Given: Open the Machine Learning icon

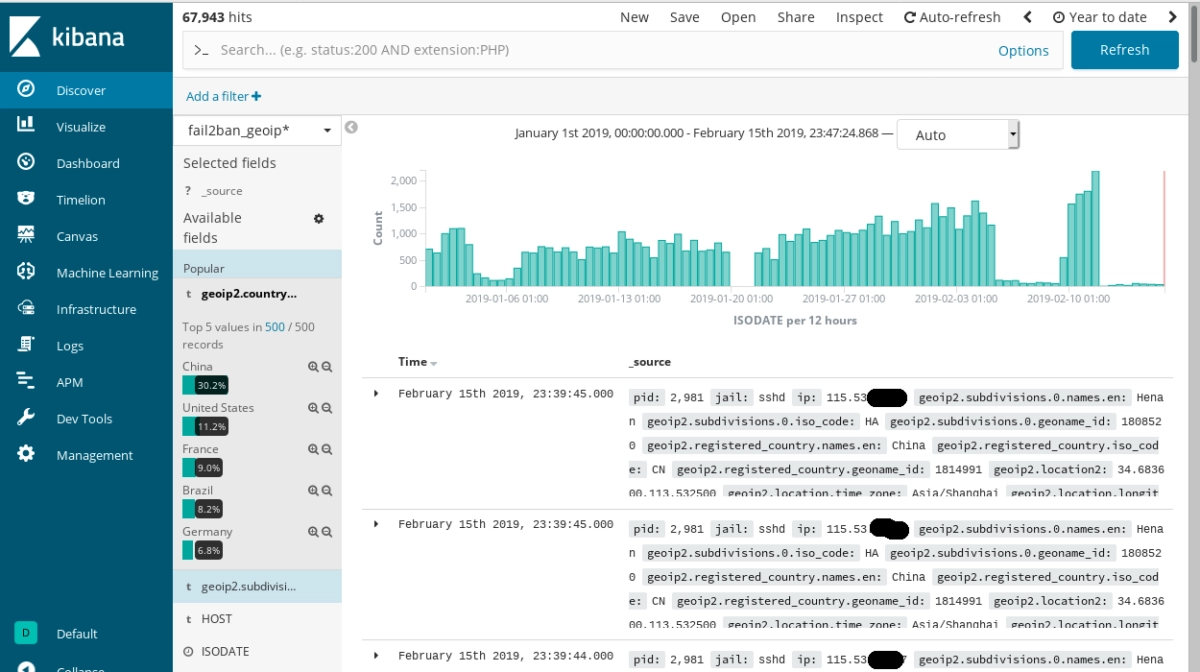Looking at the screenshot, I should point(26,272).
